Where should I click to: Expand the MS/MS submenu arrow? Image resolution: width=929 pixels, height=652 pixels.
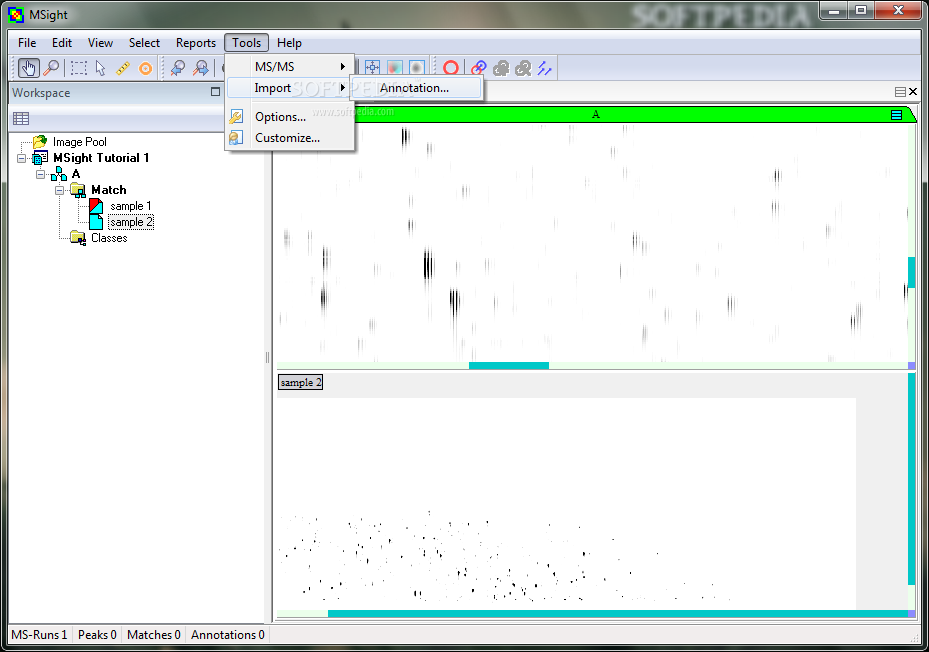(x=342, y=67)
